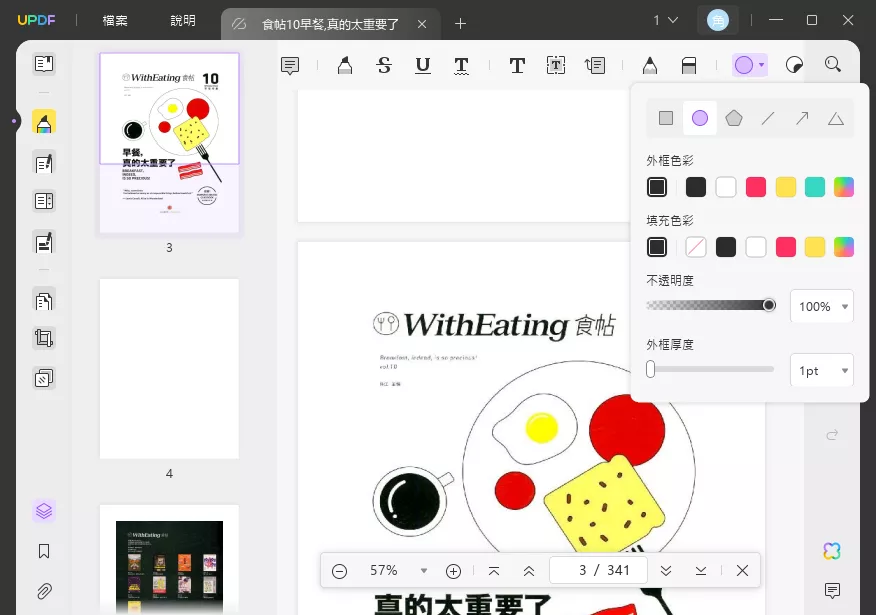876x615 pixels.
Task: Jump to the first page
Action: click(494, 571)
